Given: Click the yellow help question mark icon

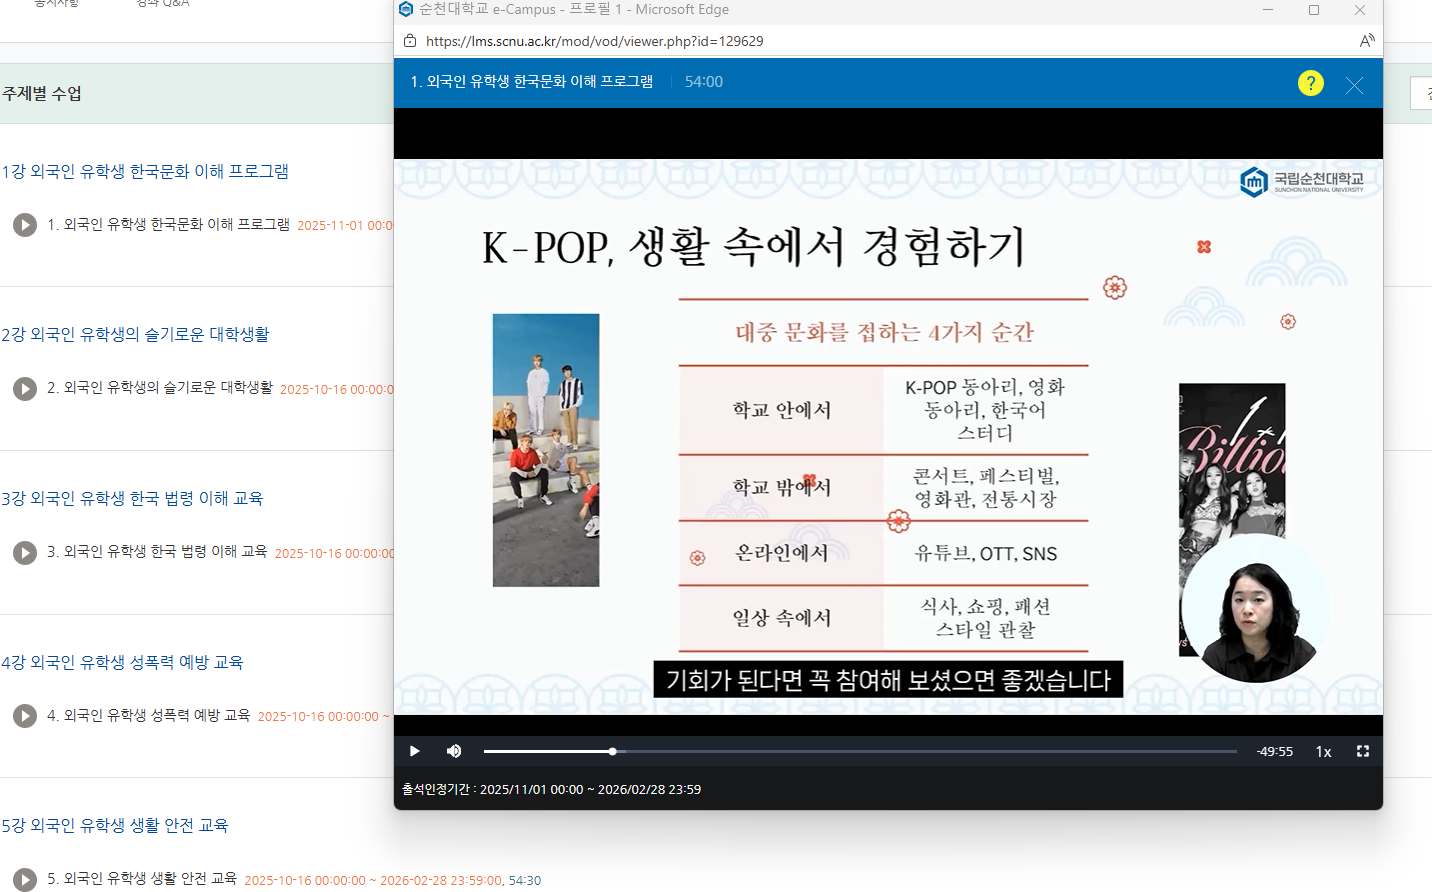Looking at the screenshot, I should (1310, 83).
